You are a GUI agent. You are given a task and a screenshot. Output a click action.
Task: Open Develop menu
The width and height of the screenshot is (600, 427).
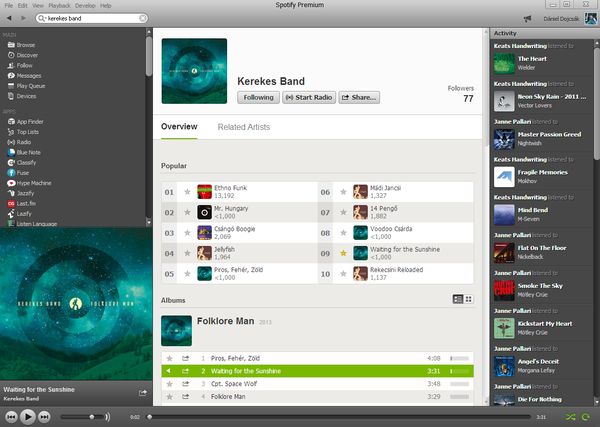85,5
